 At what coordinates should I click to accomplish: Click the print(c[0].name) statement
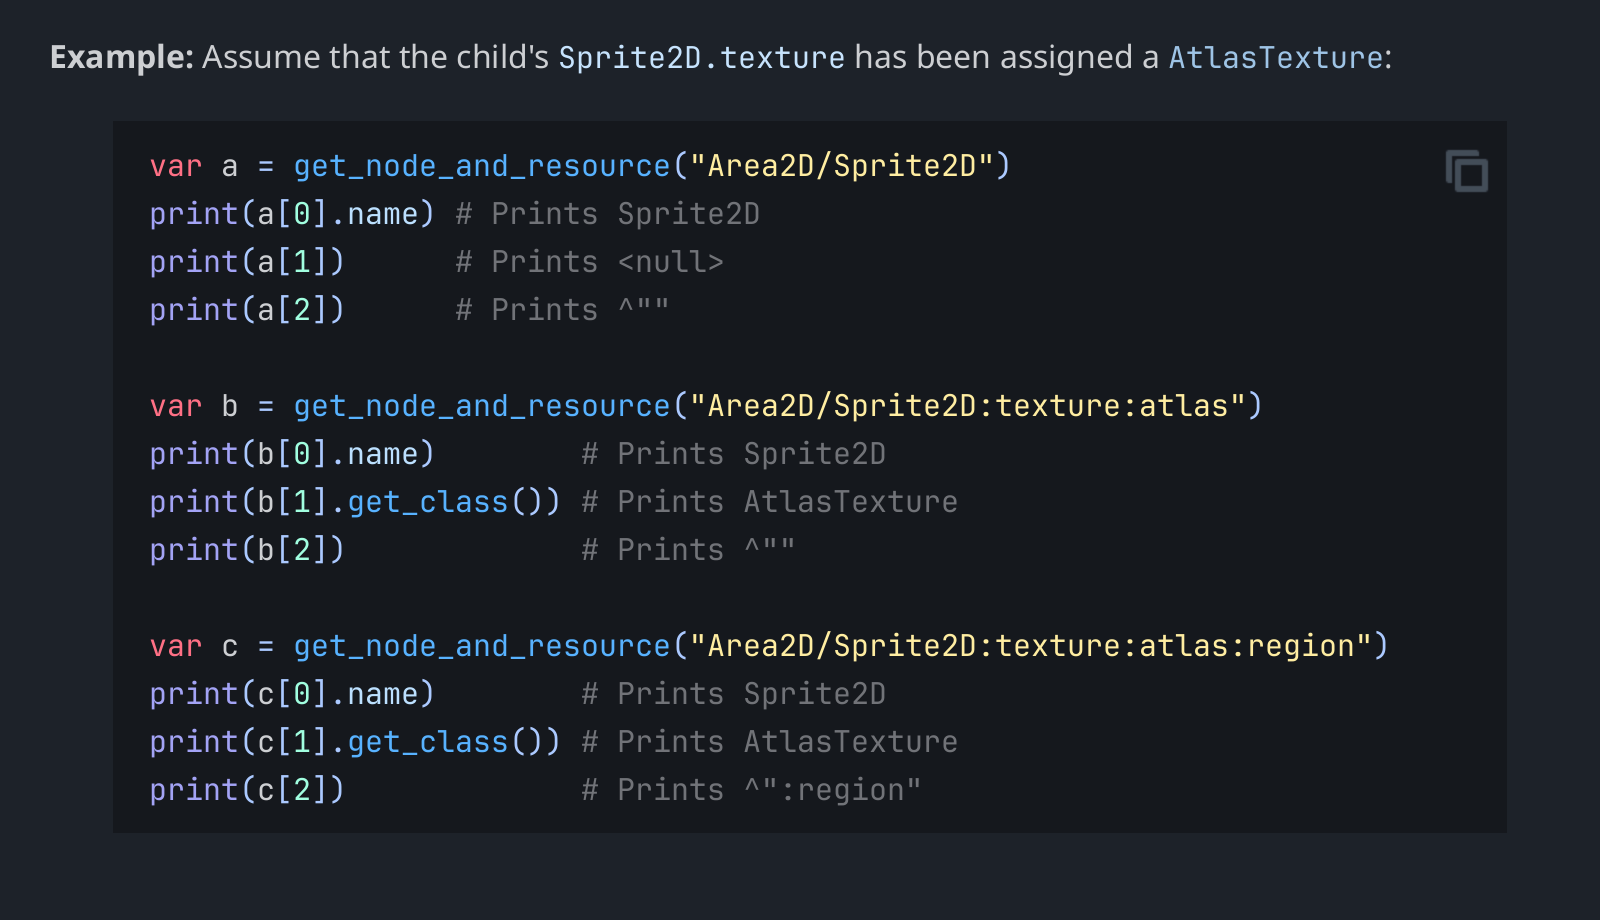[x=291, y=694]
